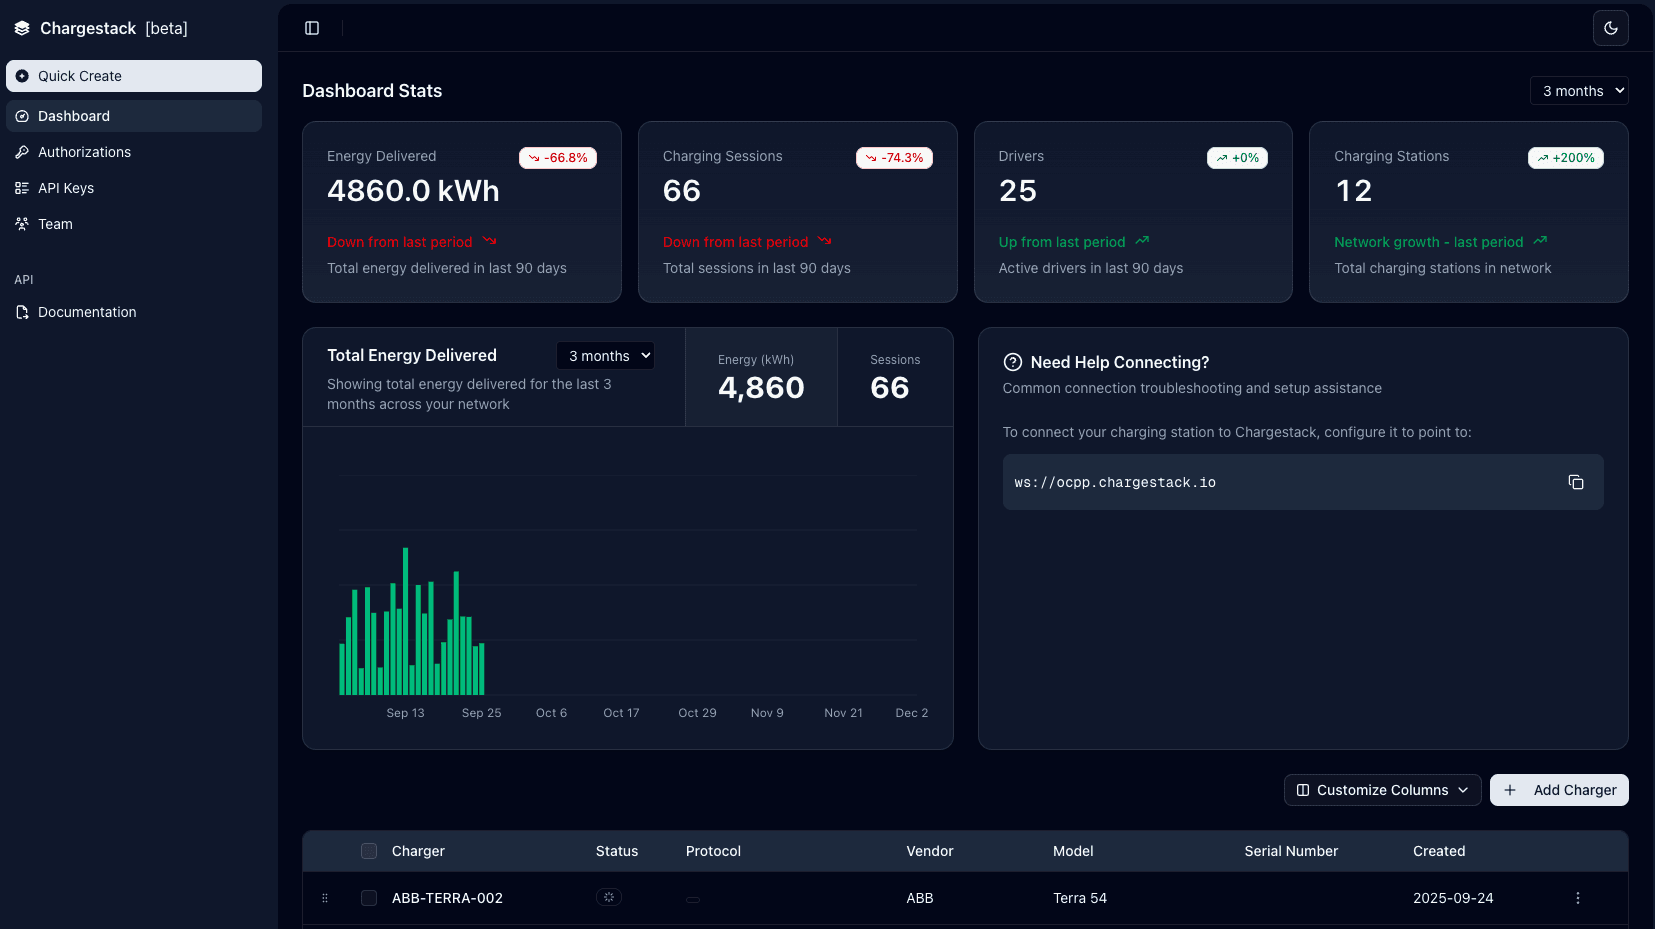The image size is (1655, 929).
Task: Click the Vendor column header
Action: click(x=930, y=851)
